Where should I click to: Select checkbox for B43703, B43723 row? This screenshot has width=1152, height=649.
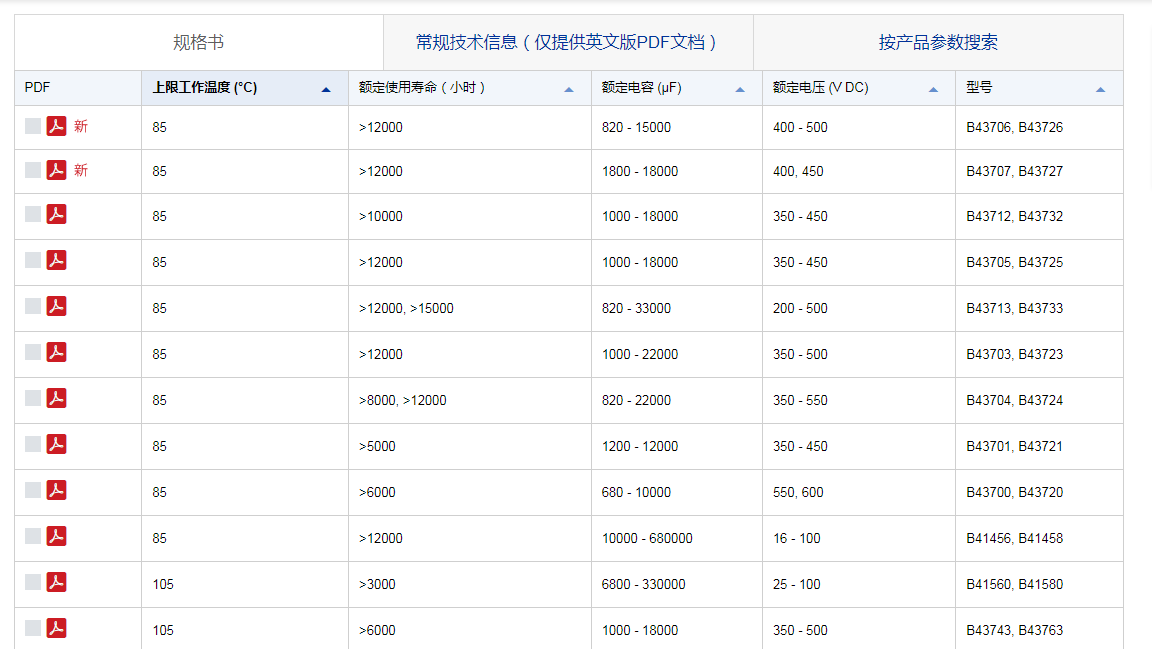click(x=33, y=352)
